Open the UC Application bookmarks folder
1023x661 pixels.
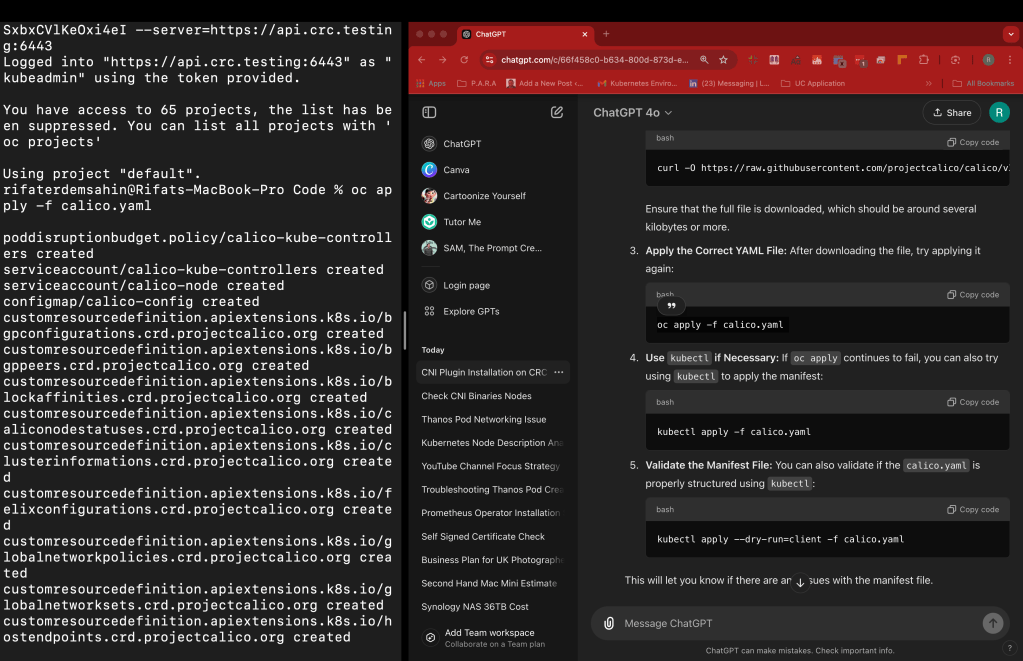click(813, 83)
